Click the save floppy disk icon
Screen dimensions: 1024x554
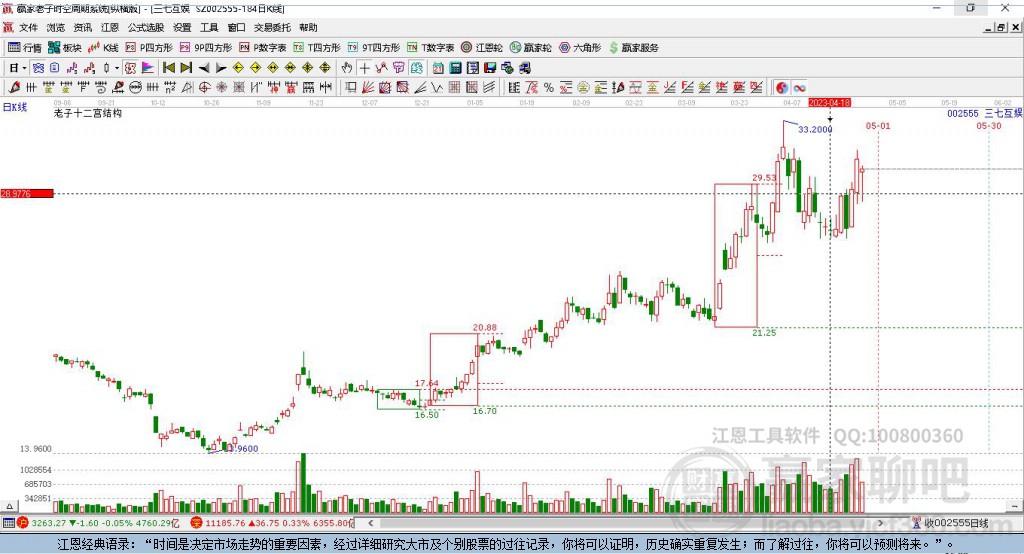490,68
